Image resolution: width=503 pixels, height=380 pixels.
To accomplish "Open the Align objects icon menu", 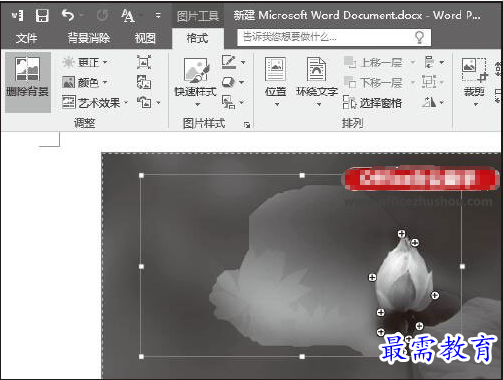I will [430, 62].
